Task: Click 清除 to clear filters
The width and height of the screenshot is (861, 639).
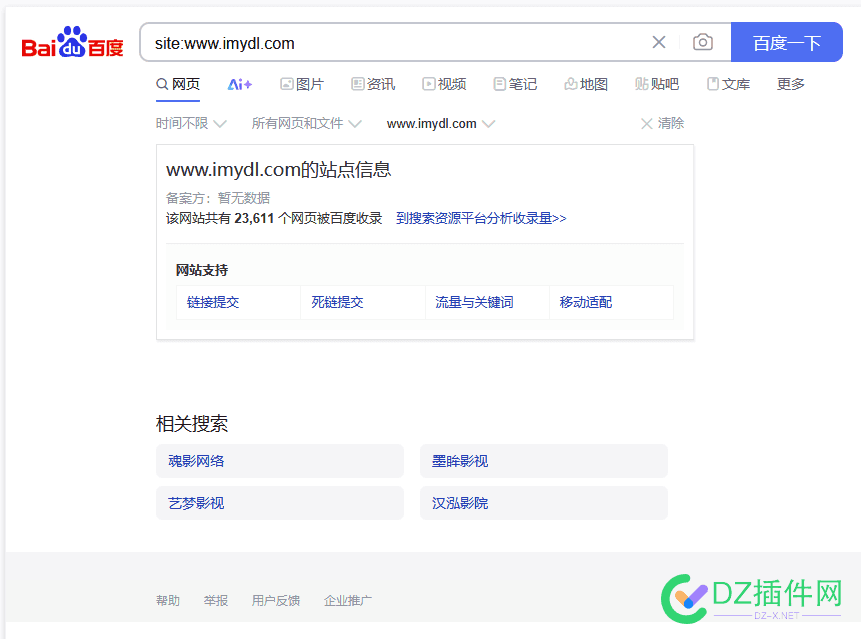Action: 663,124
